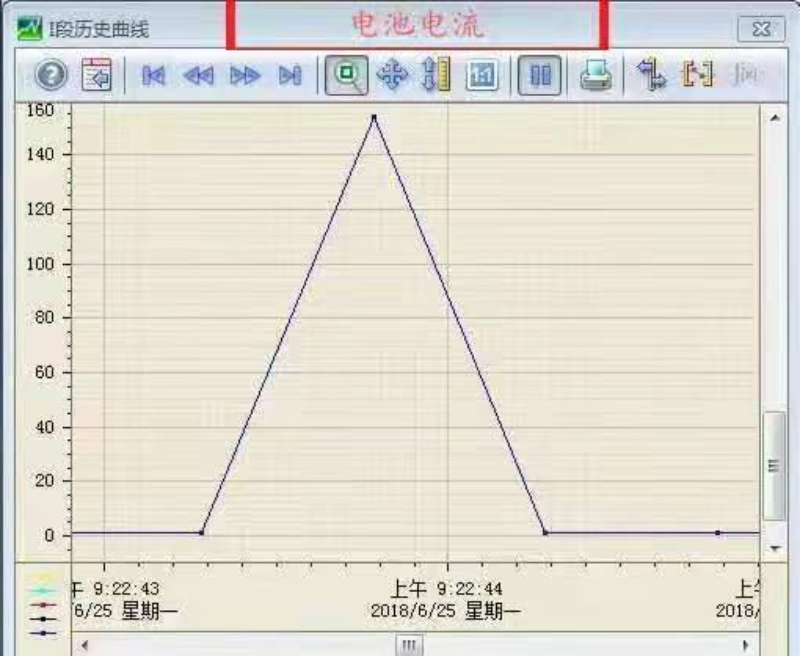Click the horizontal scrollbar thumb
The image size is (800, 656).
(409, 645)
